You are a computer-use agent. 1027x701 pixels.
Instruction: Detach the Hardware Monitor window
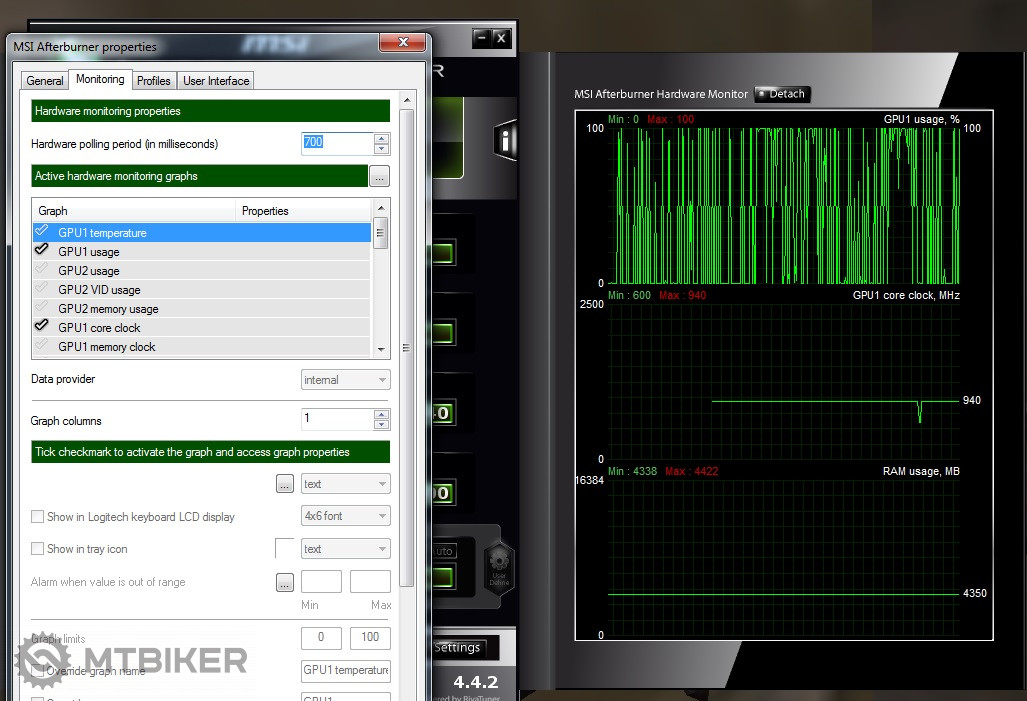(x=782, y=94)
